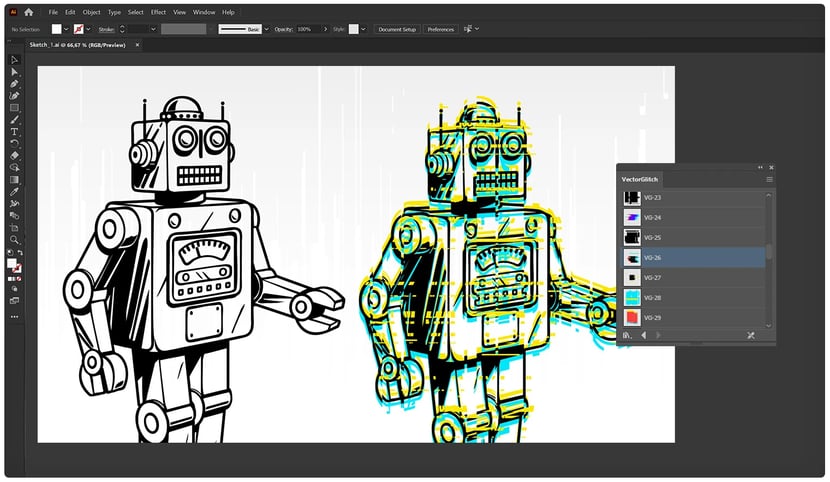830x482 pixels.
Task: Activate the Eraser tool
Action: coord(14,156)
